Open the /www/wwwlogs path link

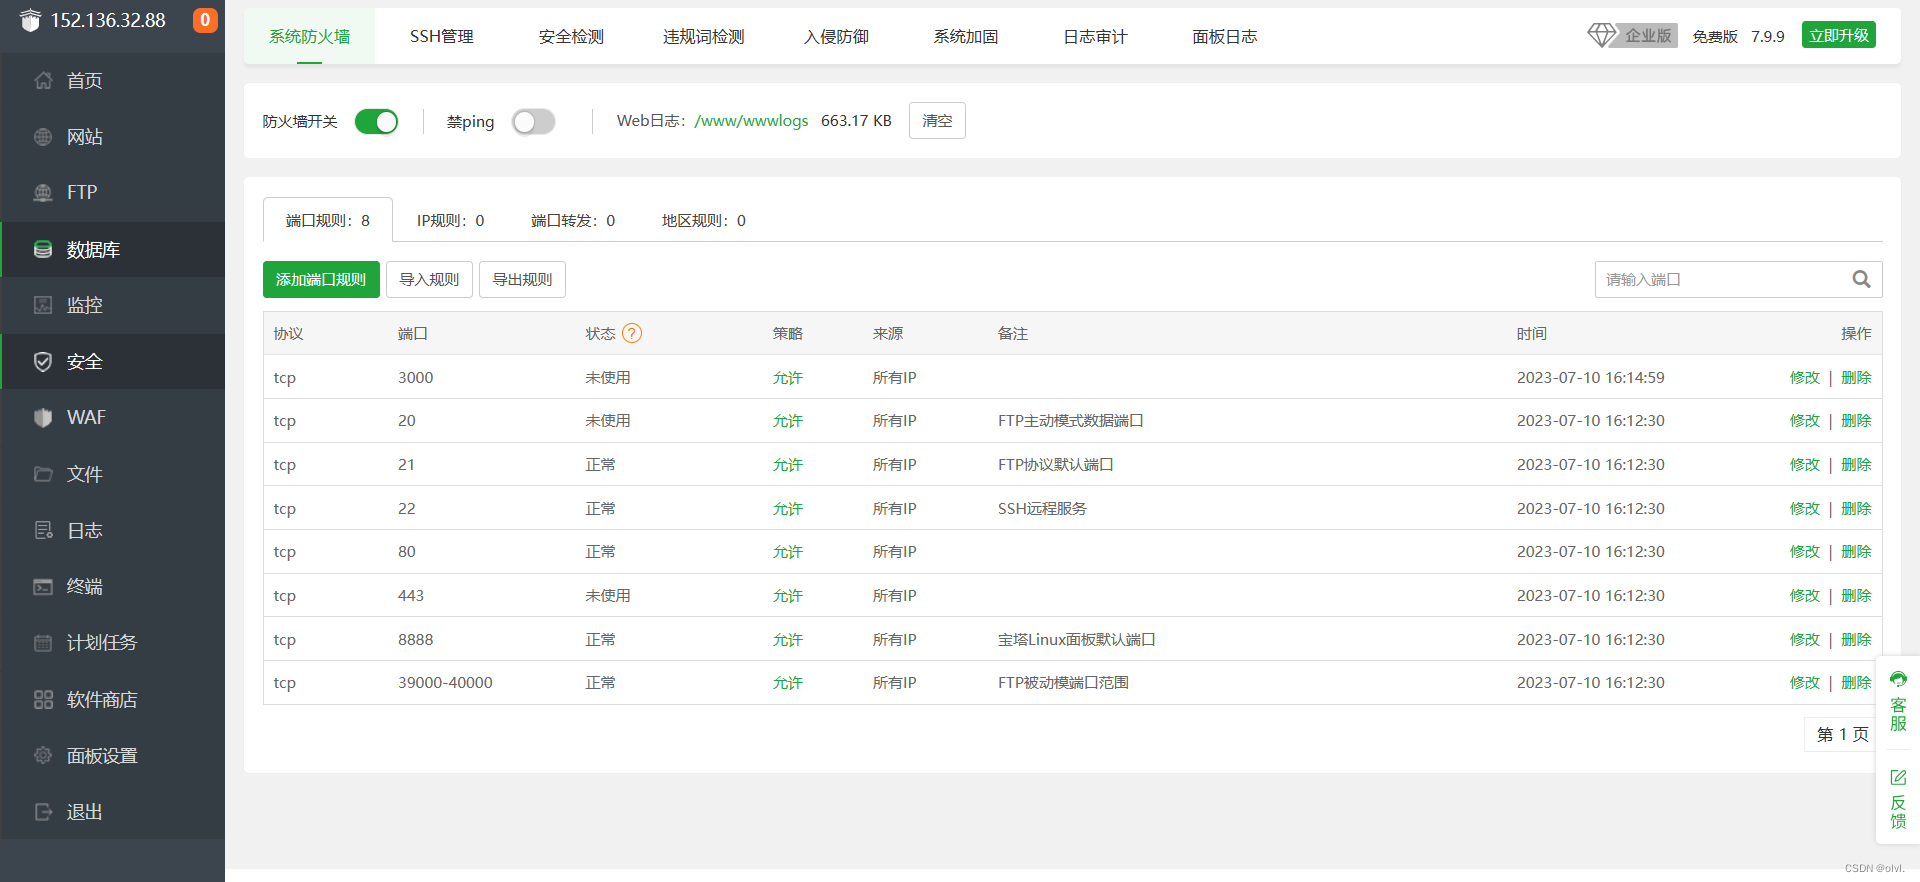(751, 121)
